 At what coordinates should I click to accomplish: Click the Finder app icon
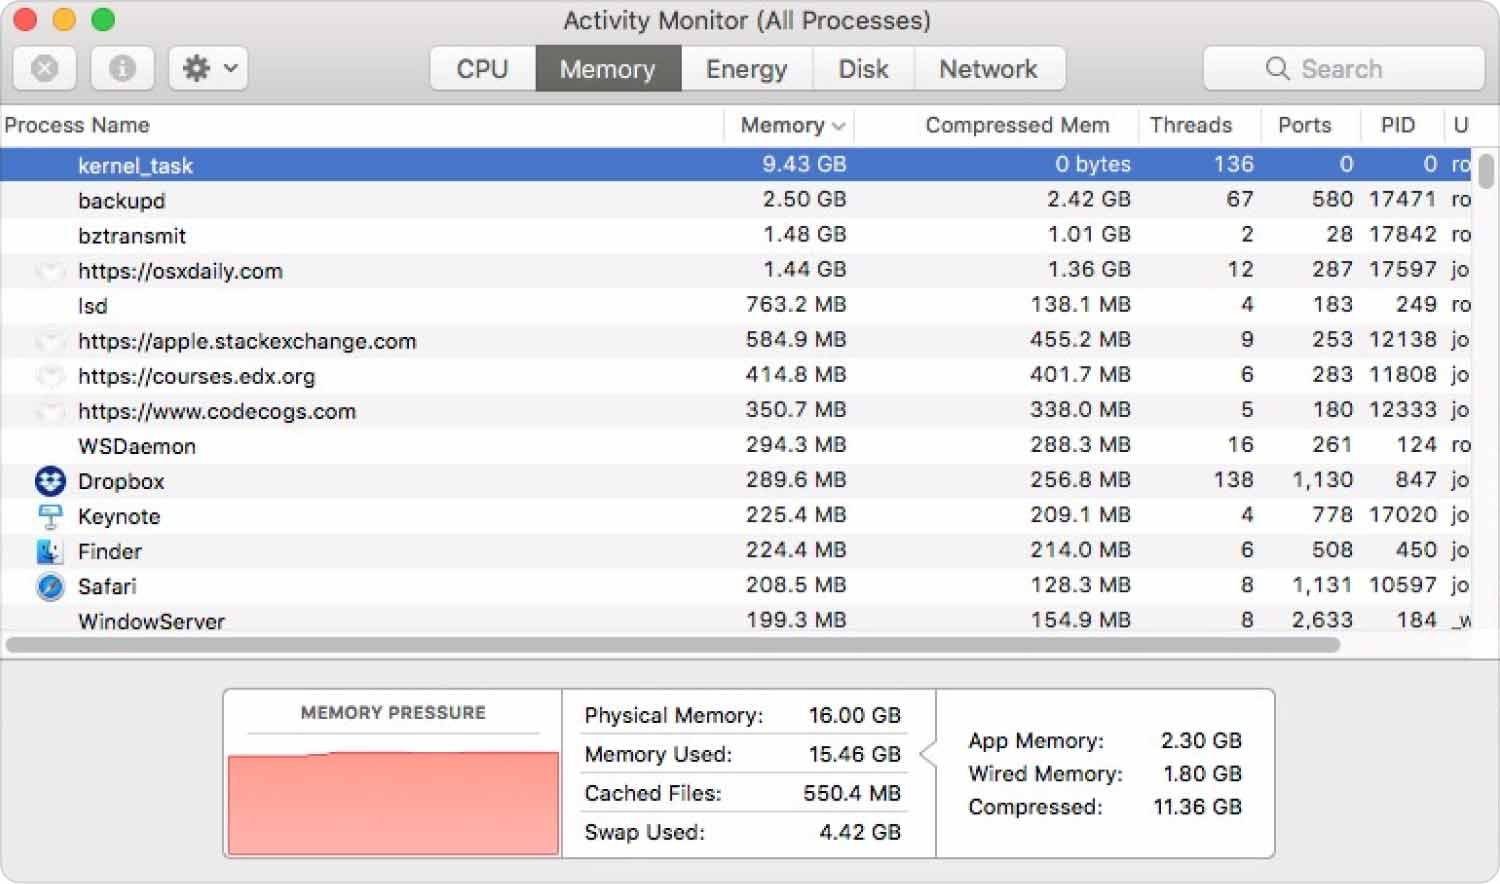click(50, 551)
